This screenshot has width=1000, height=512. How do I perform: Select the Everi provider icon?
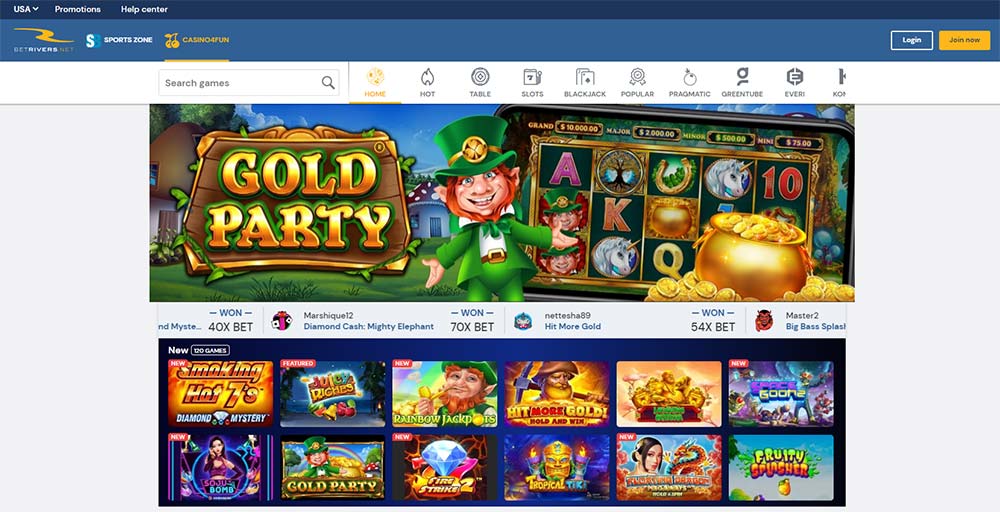795,77
